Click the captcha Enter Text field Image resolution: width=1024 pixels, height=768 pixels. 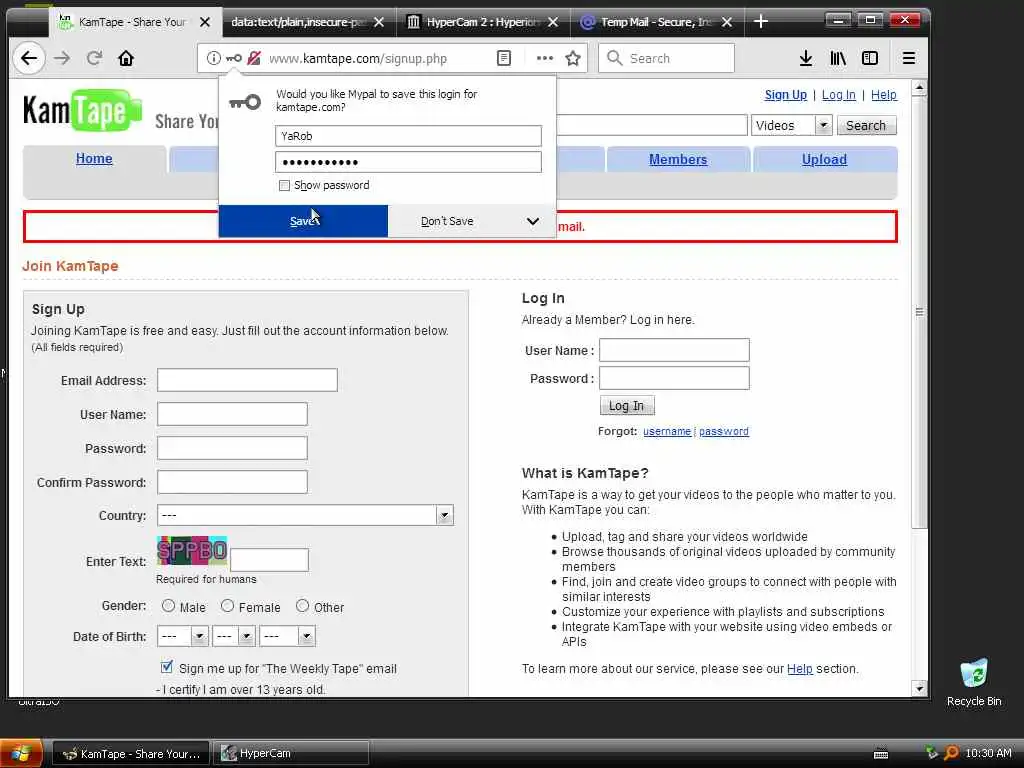coord(269,560)
